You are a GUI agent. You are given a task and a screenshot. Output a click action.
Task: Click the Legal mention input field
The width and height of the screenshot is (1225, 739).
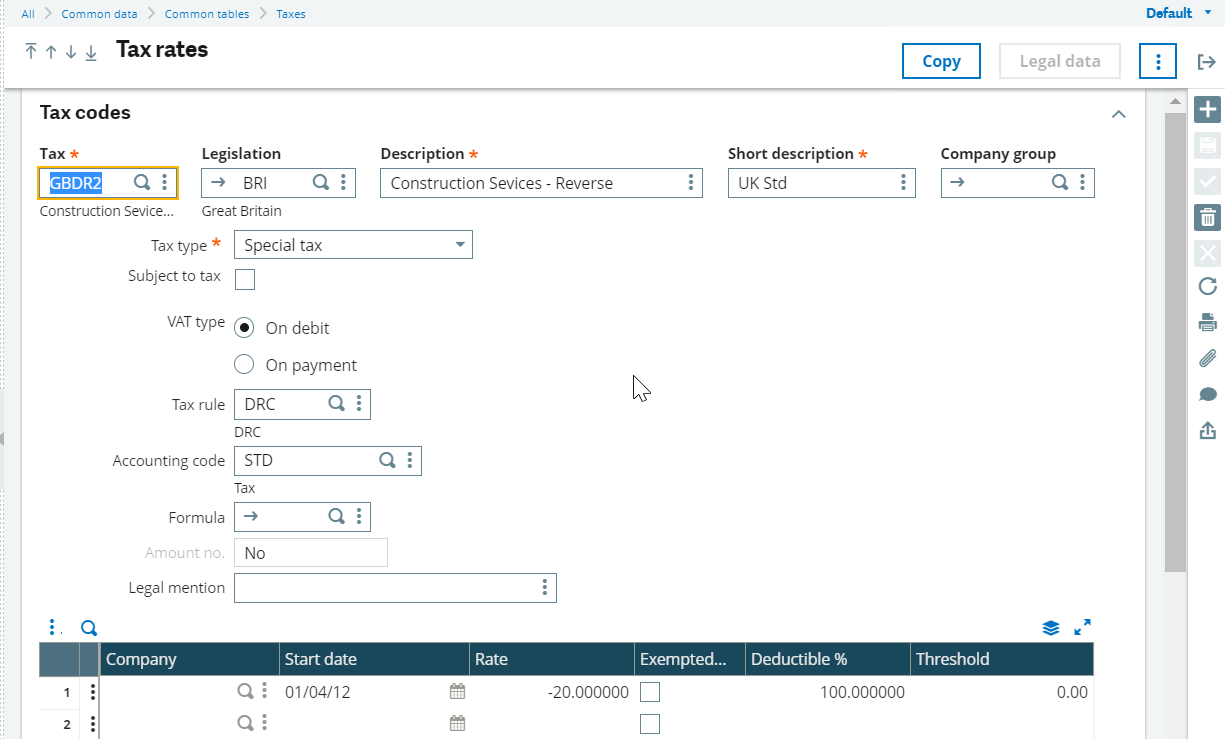[x=395, y=588]
